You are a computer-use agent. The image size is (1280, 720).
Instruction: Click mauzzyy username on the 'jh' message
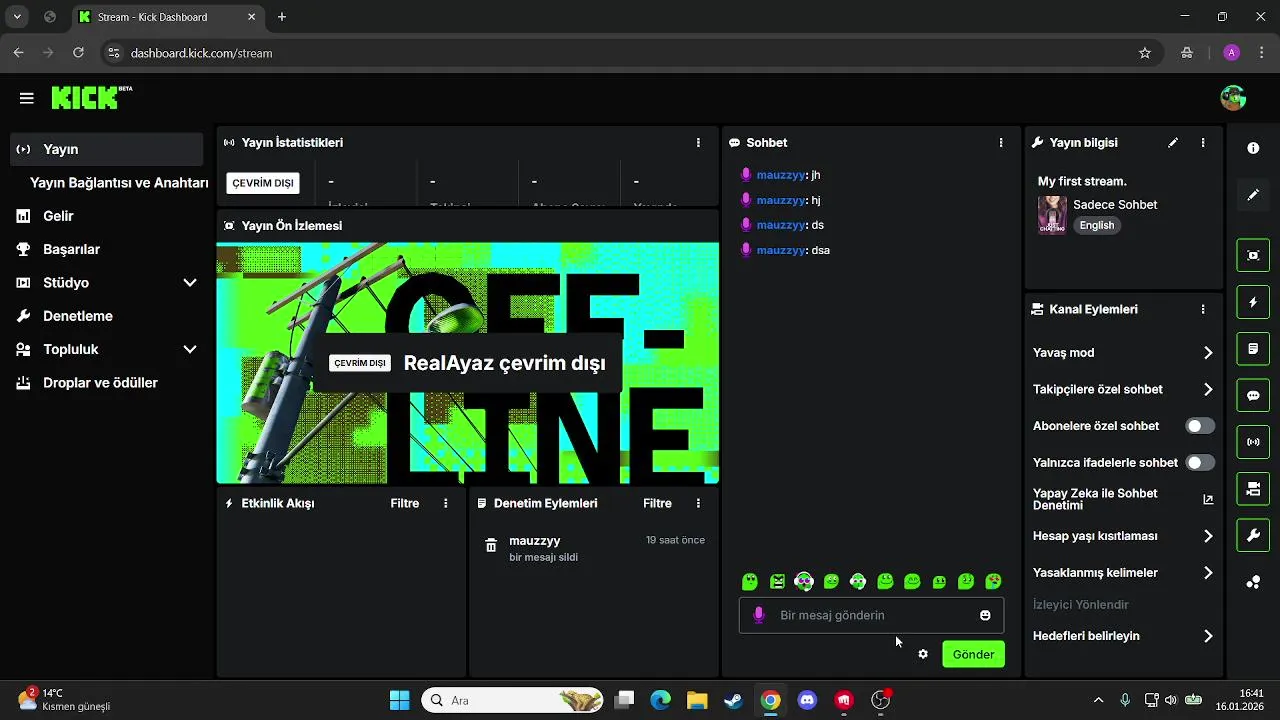780,175
